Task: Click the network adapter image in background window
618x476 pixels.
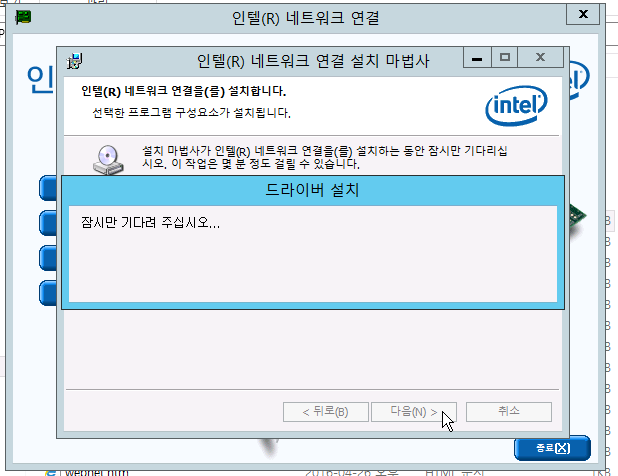Action: click(577, 219)
